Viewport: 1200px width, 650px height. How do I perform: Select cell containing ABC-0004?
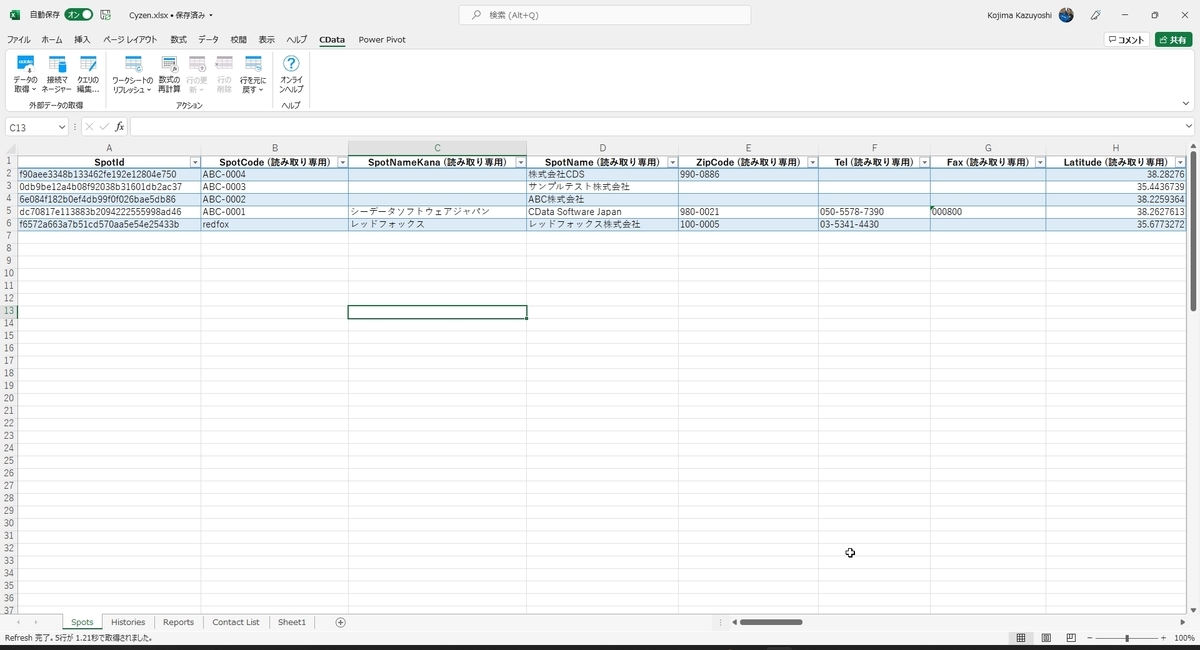[274, 174]
